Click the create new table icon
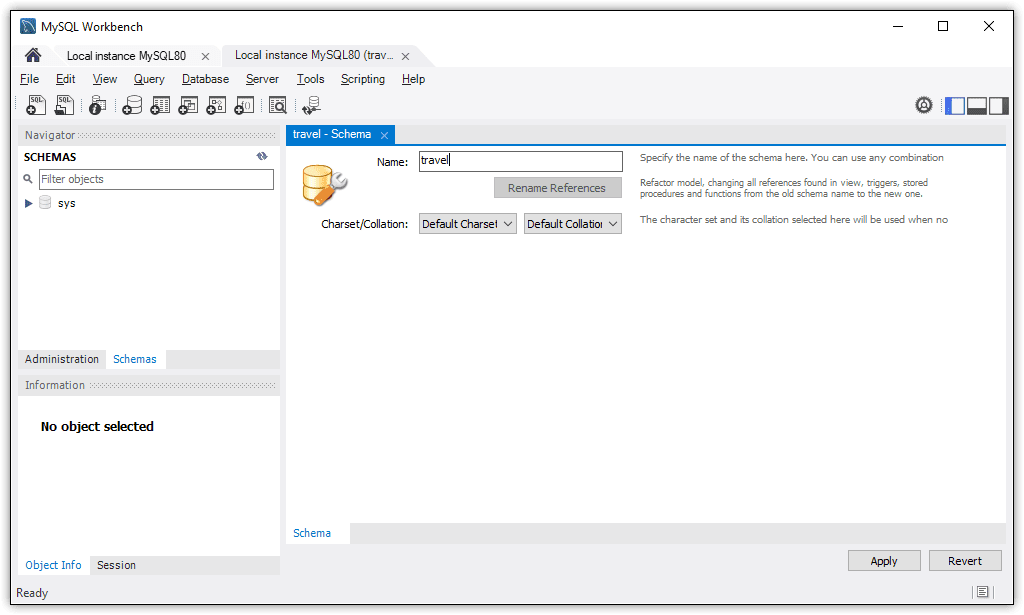 click(159, 104)
